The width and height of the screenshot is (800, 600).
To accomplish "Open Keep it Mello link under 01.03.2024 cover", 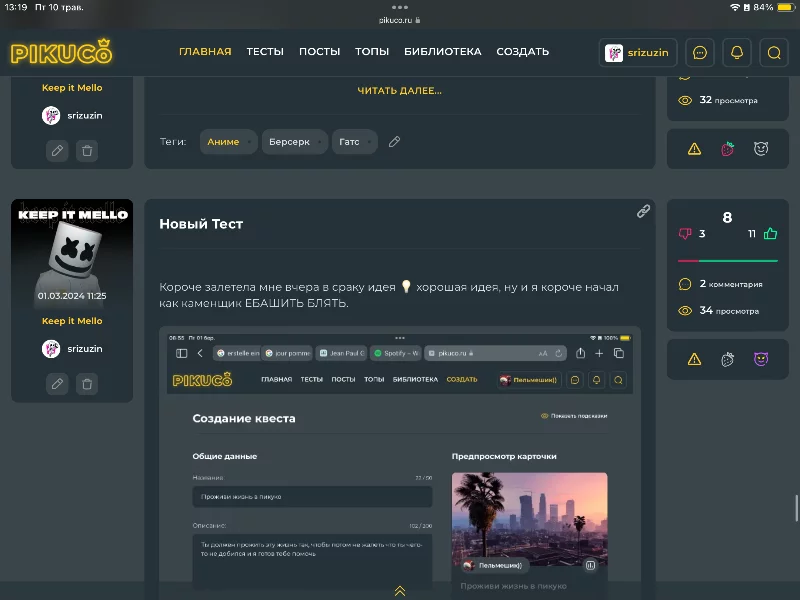I will click(72, 321).
